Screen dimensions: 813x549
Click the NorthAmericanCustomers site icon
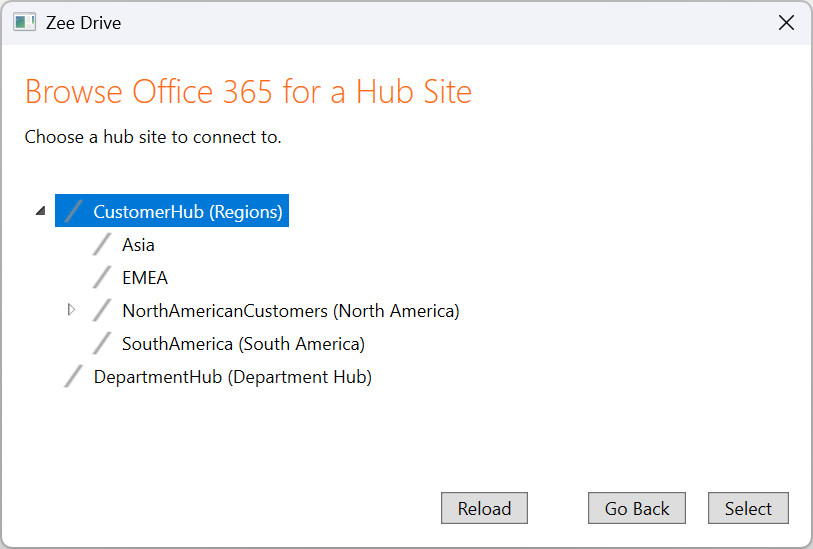(102, 311)
